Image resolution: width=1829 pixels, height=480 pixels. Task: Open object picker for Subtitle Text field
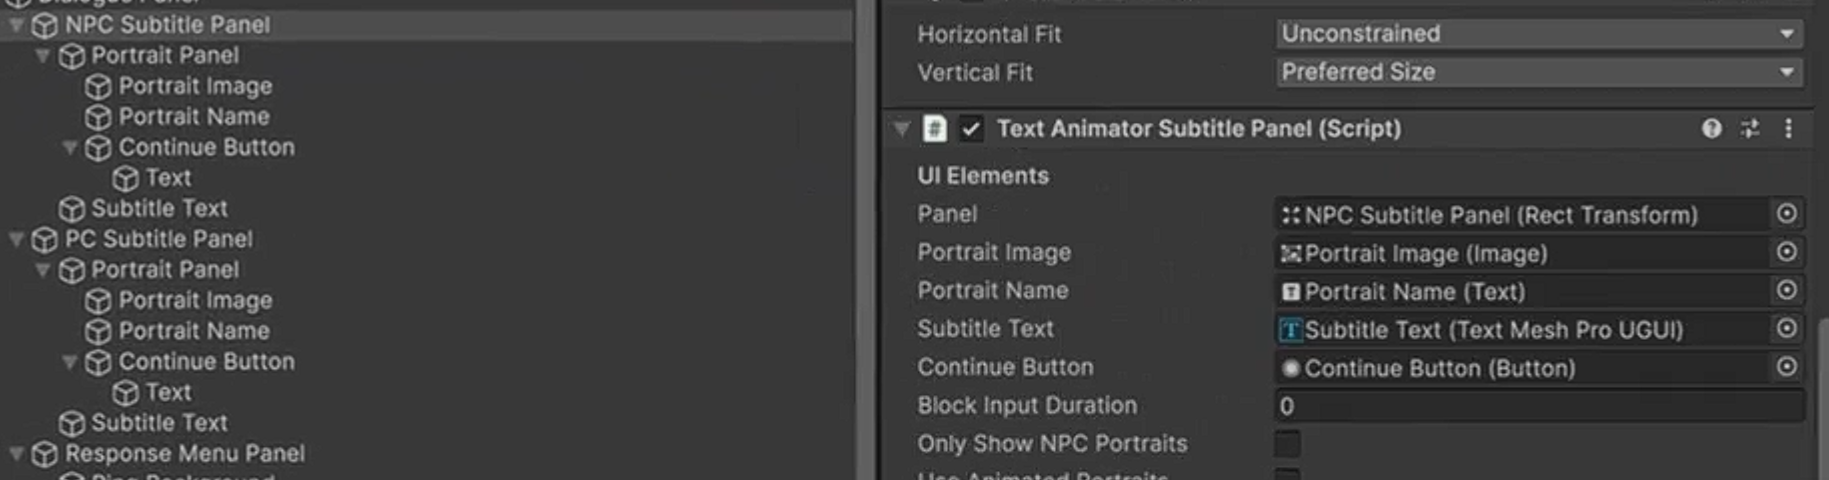(1786, 329)
